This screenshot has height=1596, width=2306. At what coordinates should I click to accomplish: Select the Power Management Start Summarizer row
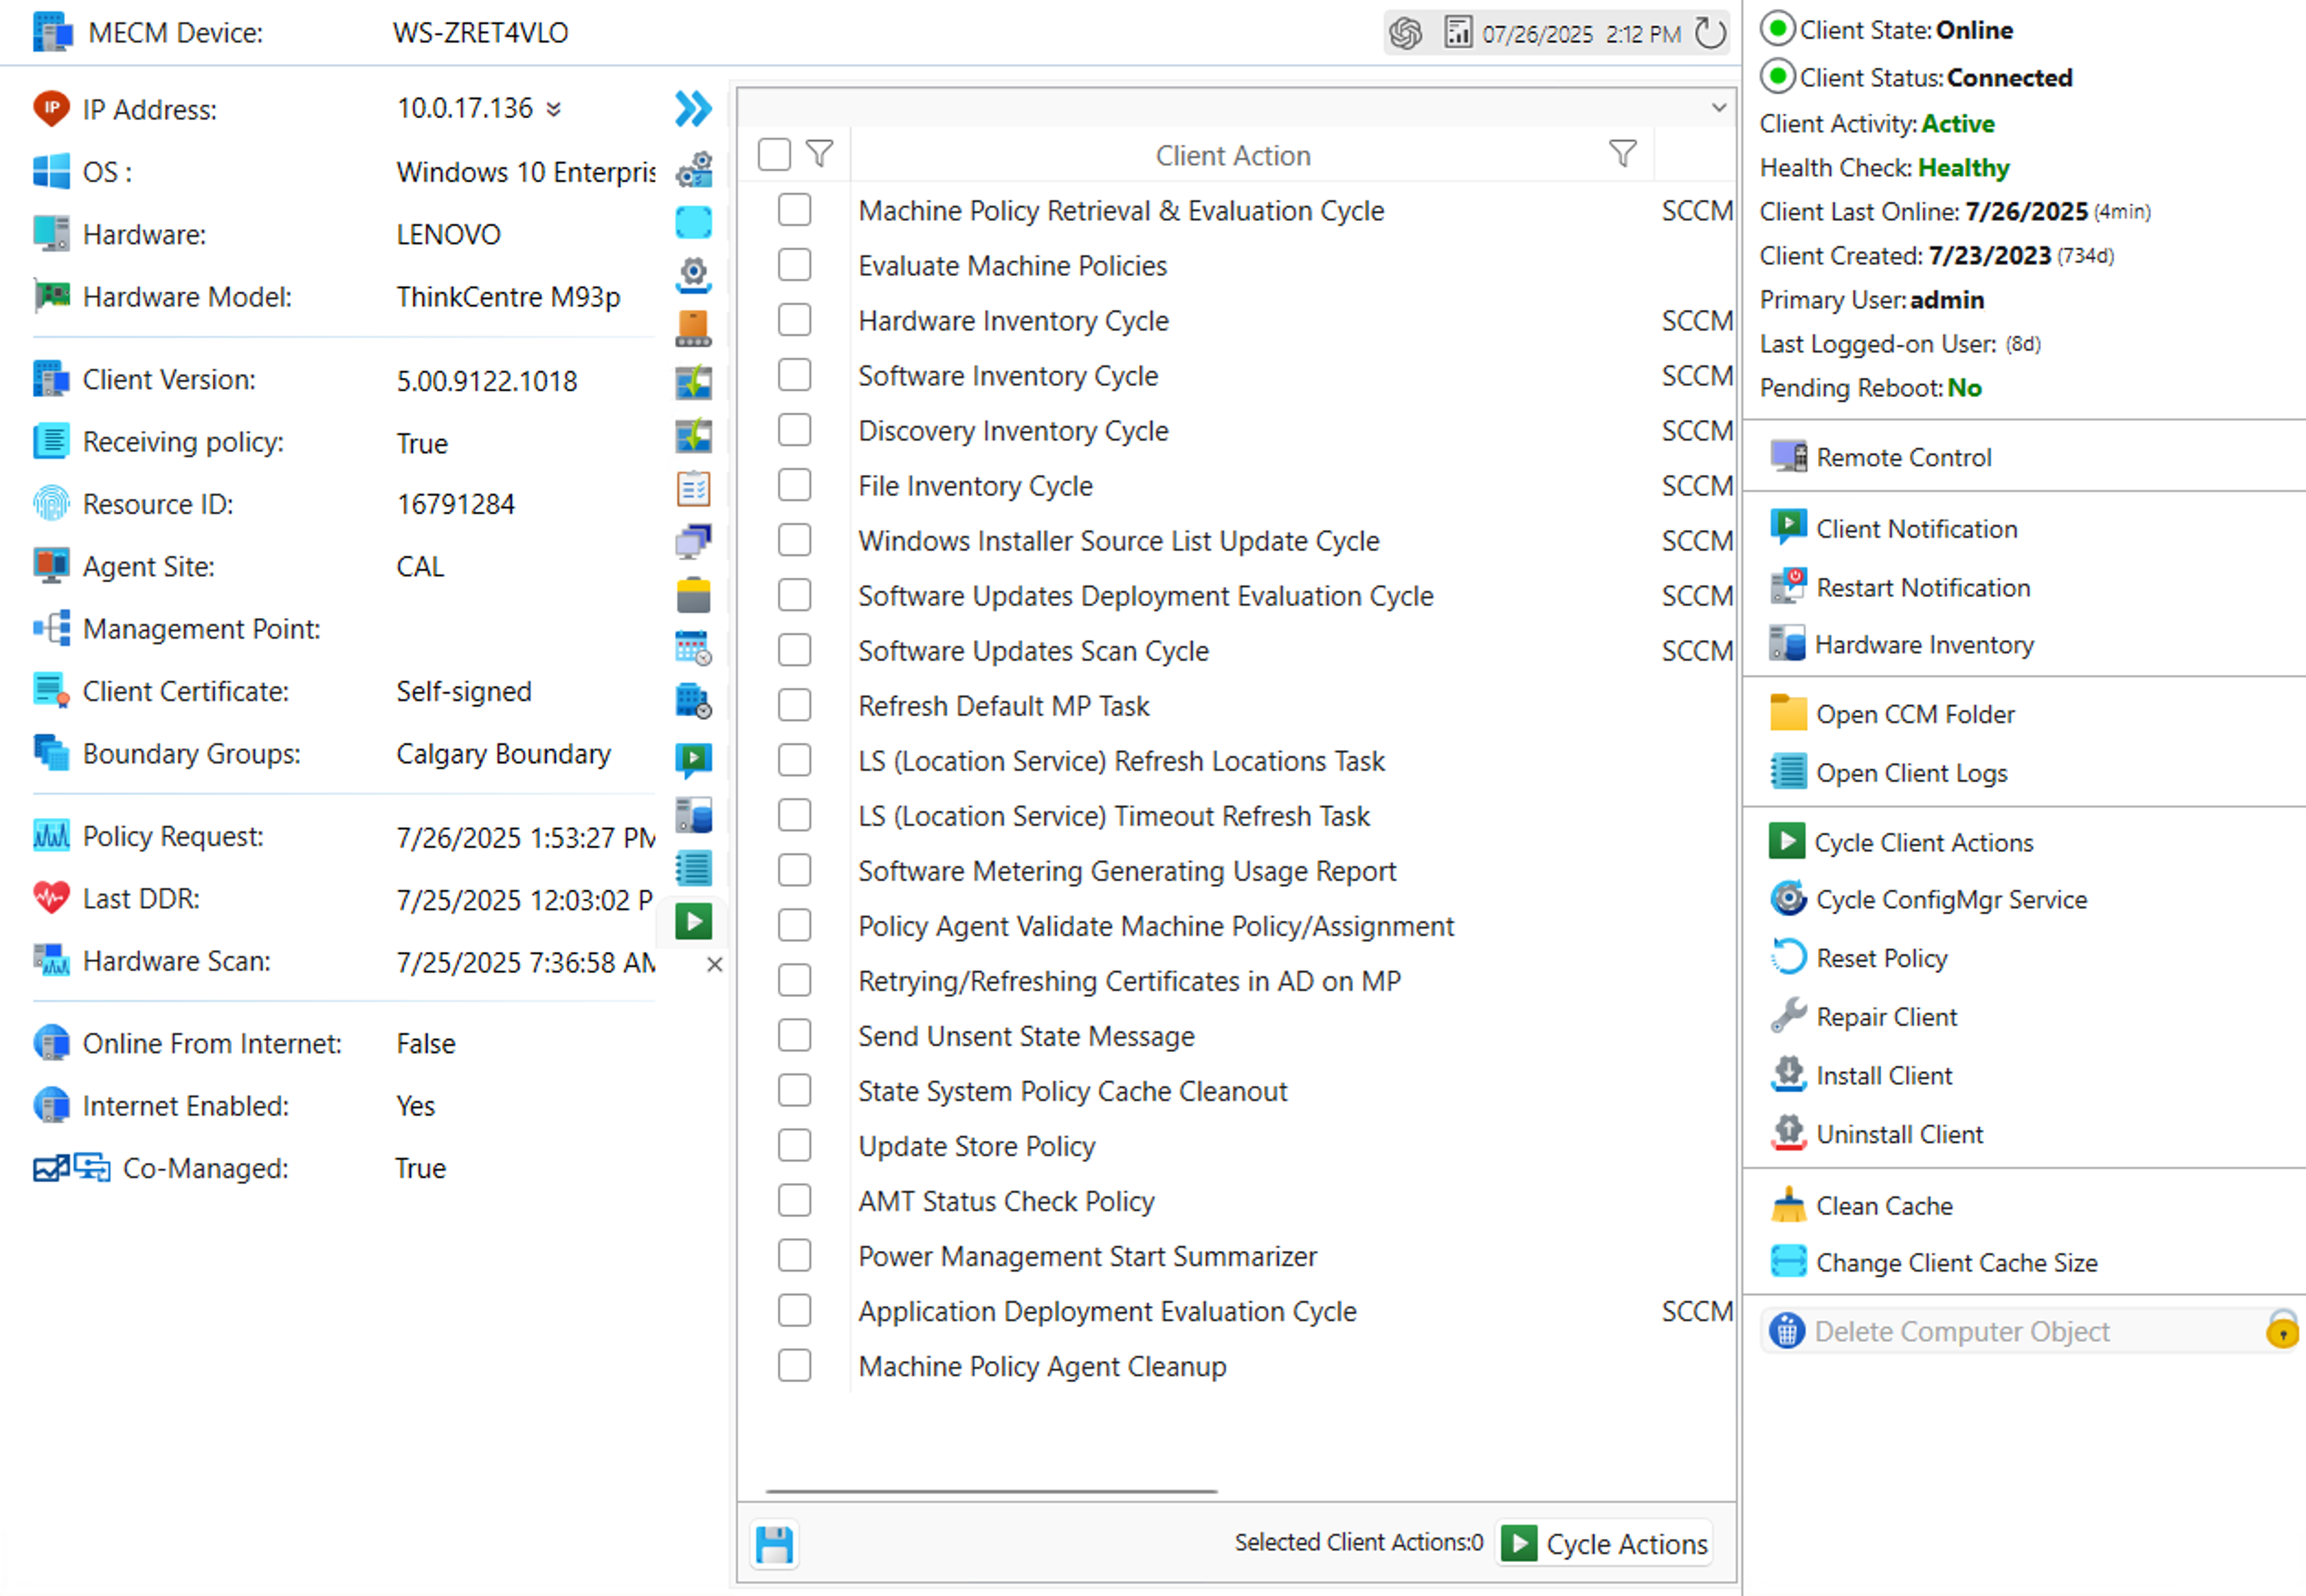coord(1236,1256)
